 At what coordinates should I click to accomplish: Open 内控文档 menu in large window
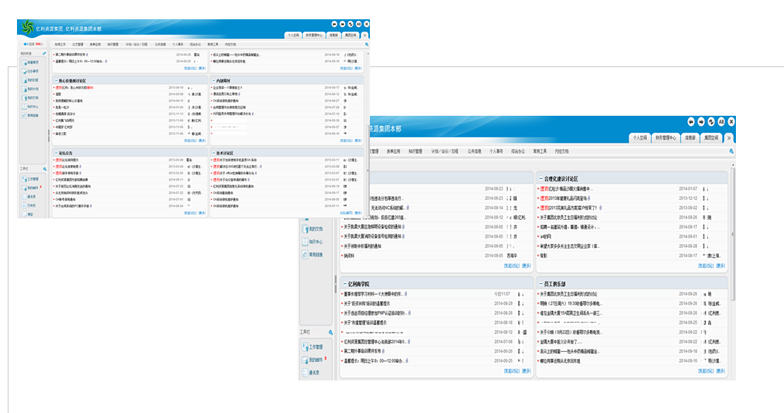click(x=562, y=151)
